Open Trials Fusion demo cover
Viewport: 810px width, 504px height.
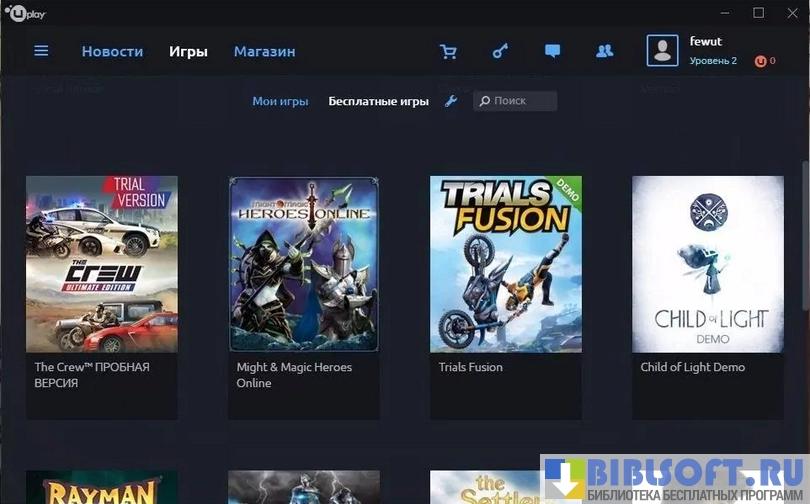(x=506, y=264)
